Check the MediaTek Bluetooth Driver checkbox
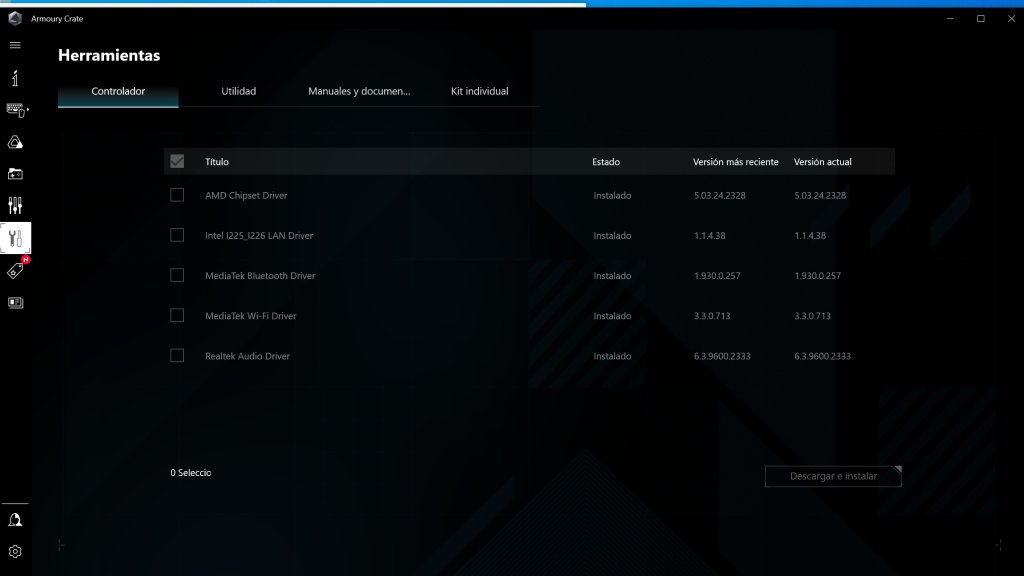This screenshot has width=1024, height=576. [177, 275]
